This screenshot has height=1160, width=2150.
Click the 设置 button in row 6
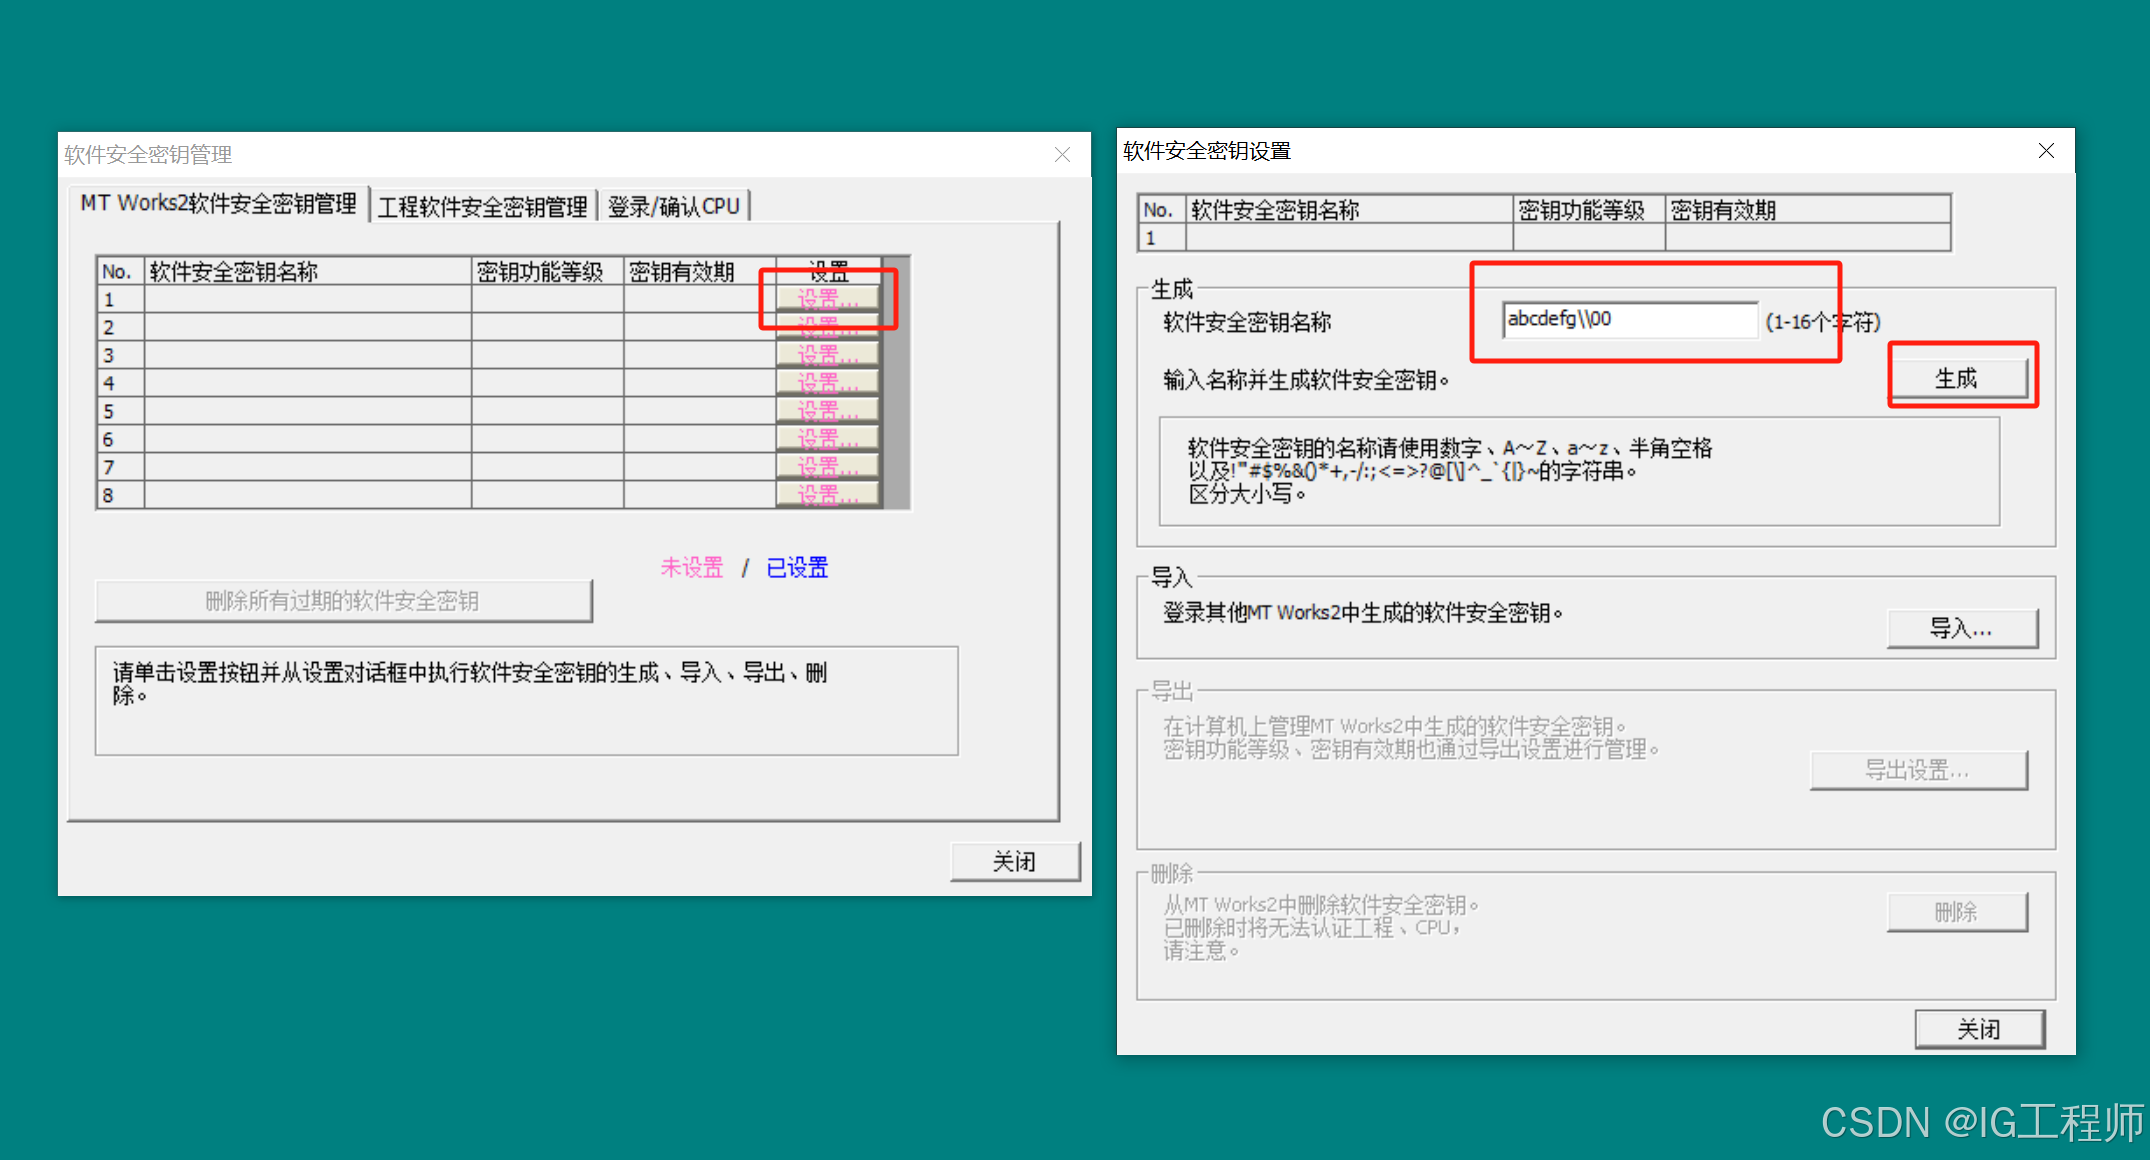[827, 439]
